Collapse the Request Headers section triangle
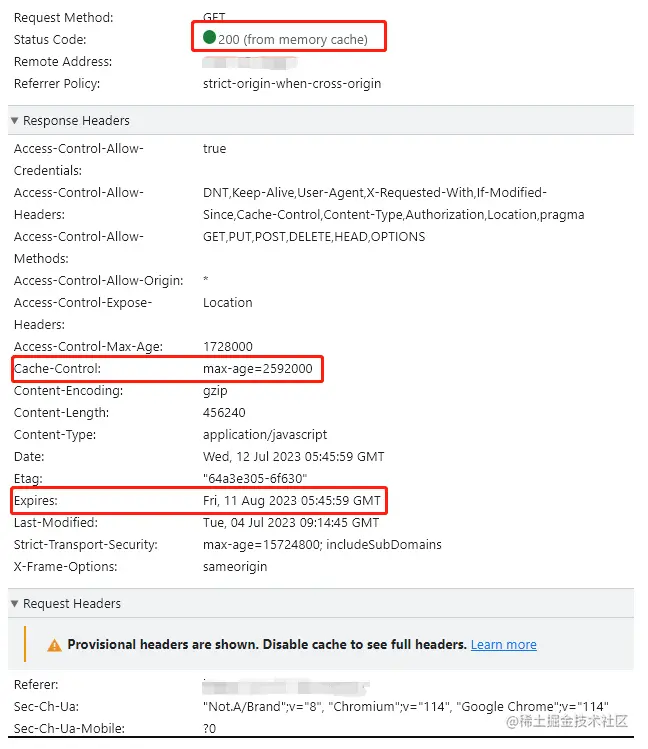Viewport: 648px width, 749px height. point(15,604)
